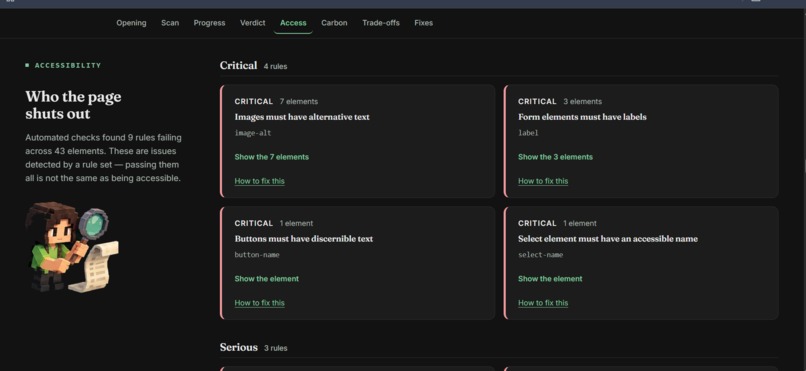Click the 3 elements count badge

(582, 101)
